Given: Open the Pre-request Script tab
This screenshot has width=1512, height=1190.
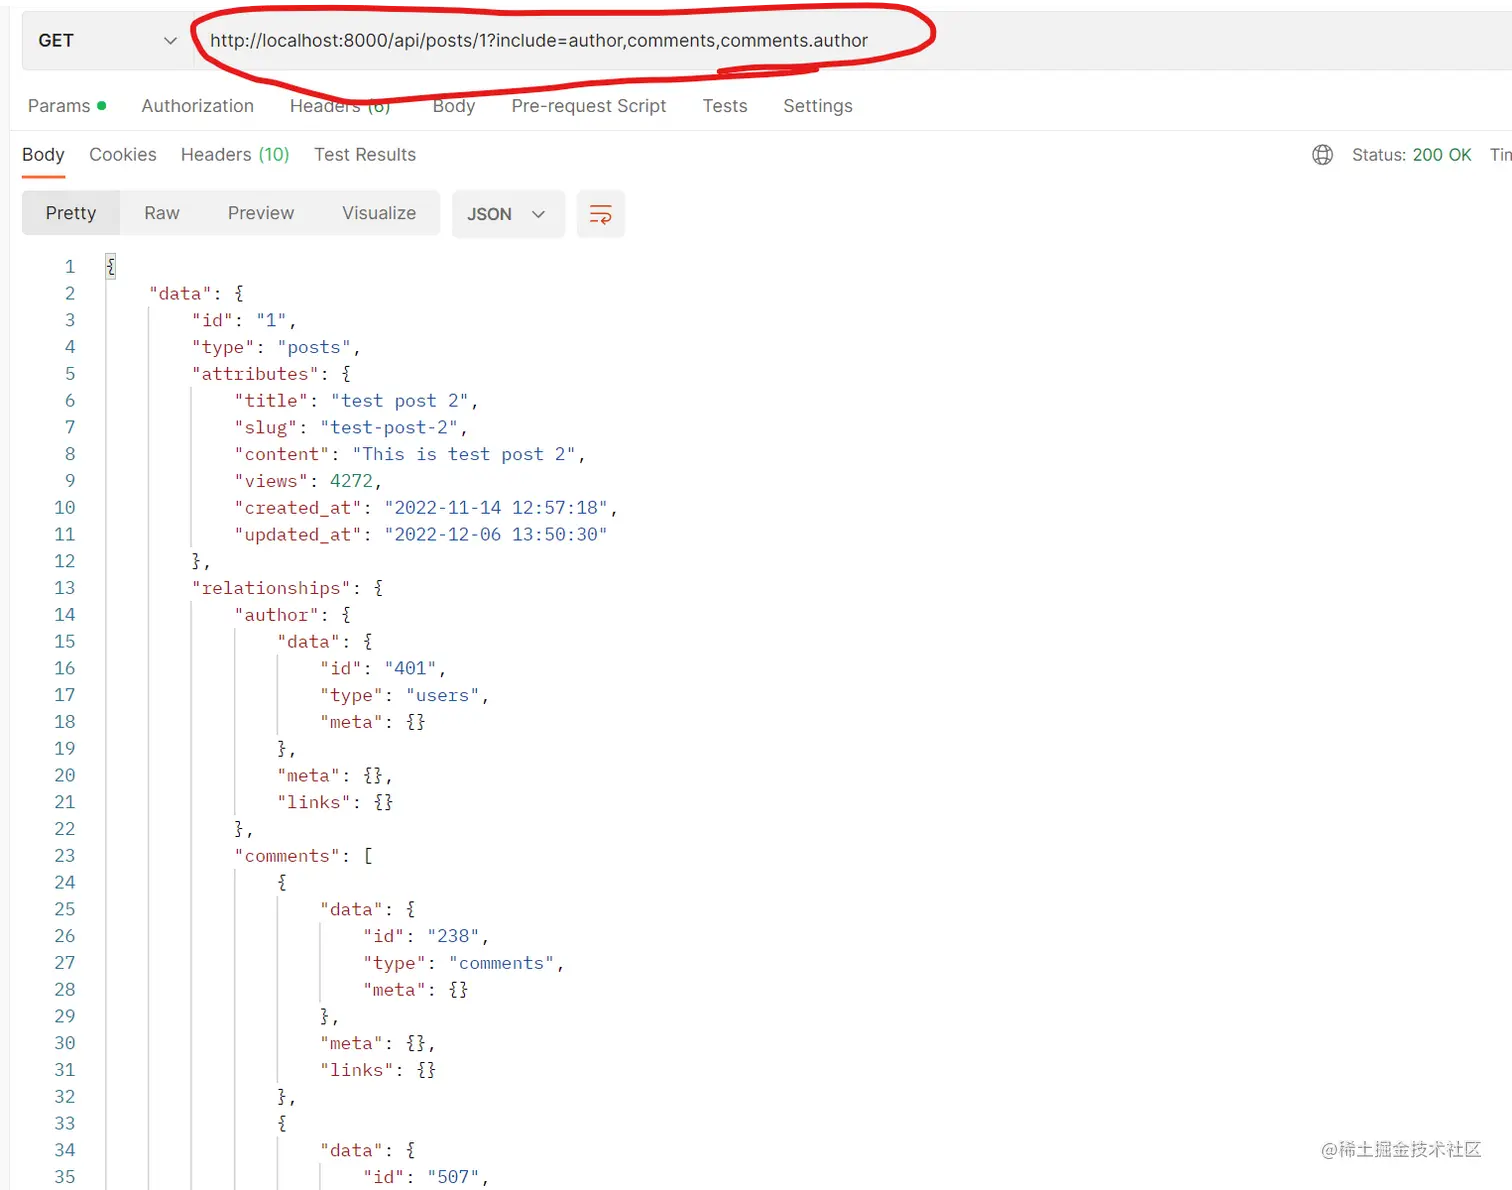Looking at the screenshot, I should click(x=588, y=106).
